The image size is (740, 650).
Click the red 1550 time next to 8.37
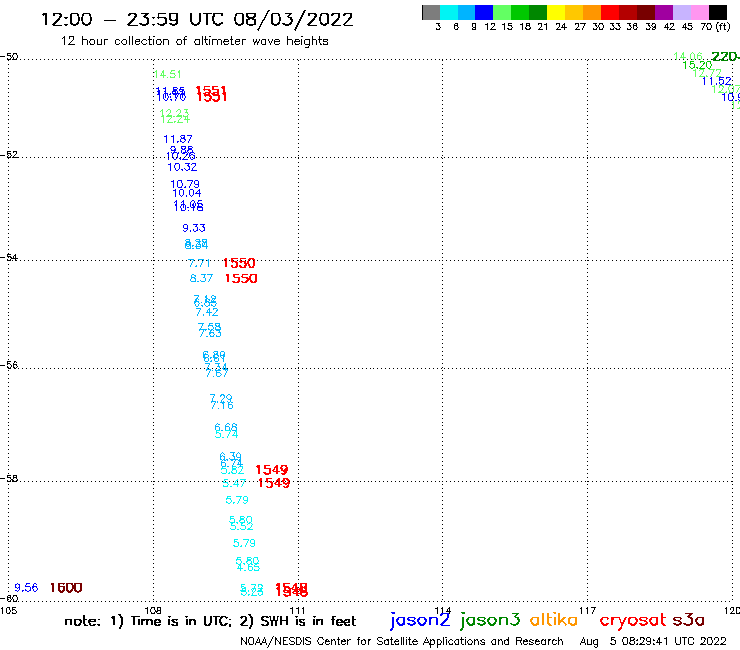[241, 279]
